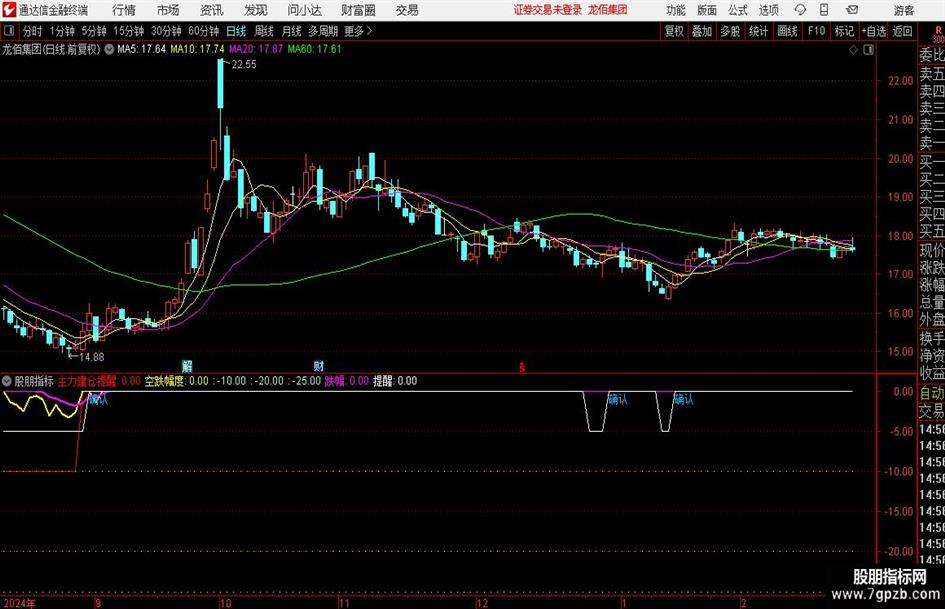Click the 14.88 low price label

tap(92, 357)
